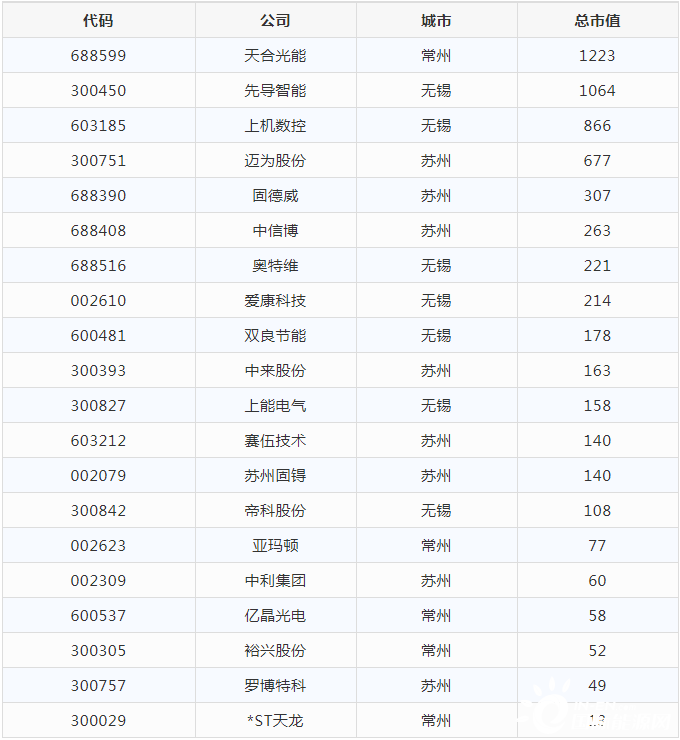The height and width of the screenshot is (740, 680).
Task: Select company 中利集团
Action: pos(276,580)
